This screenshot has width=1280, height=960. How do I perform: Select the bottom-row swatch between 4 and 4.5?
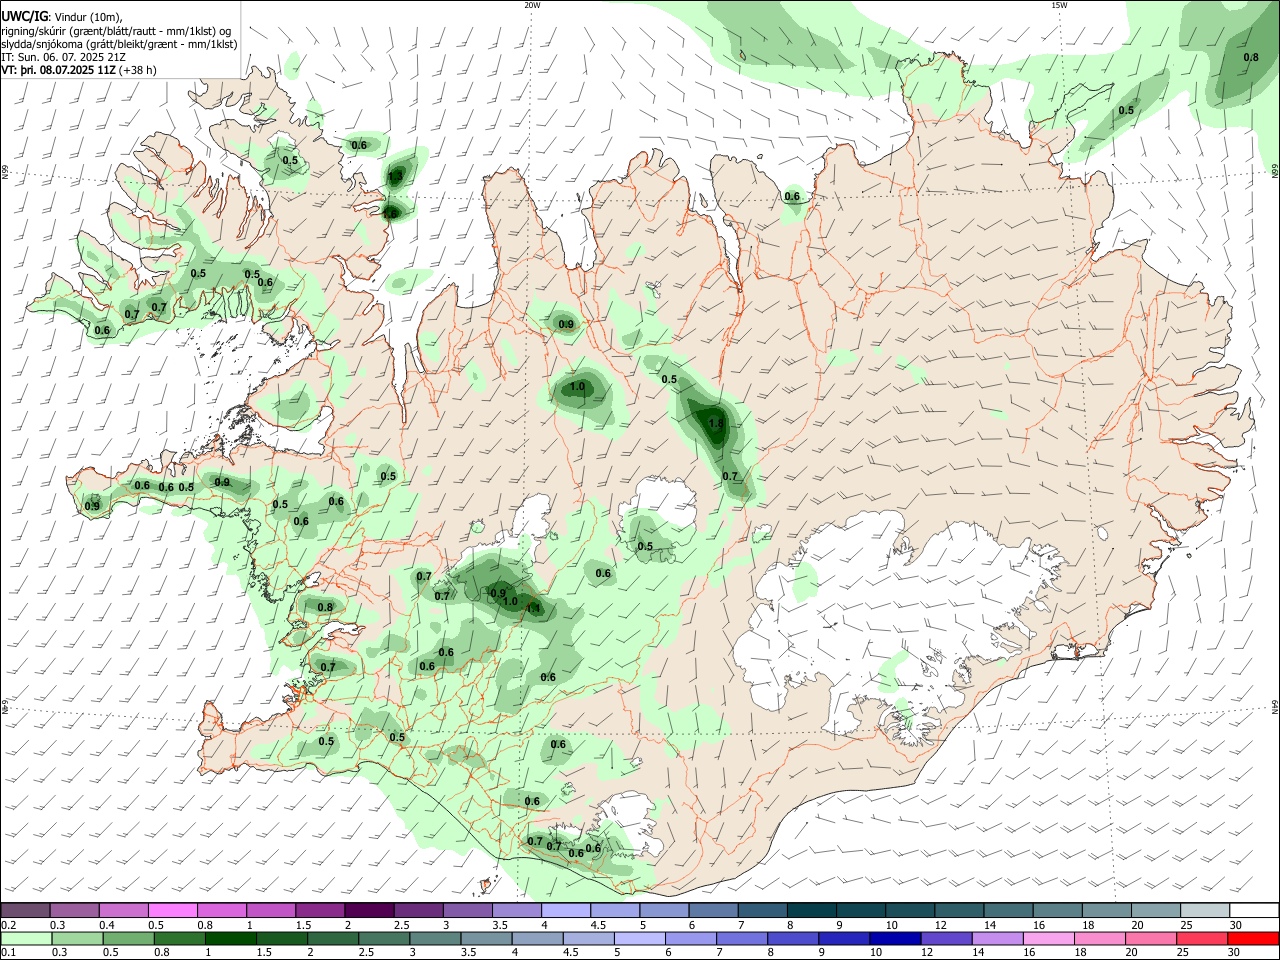538,939
